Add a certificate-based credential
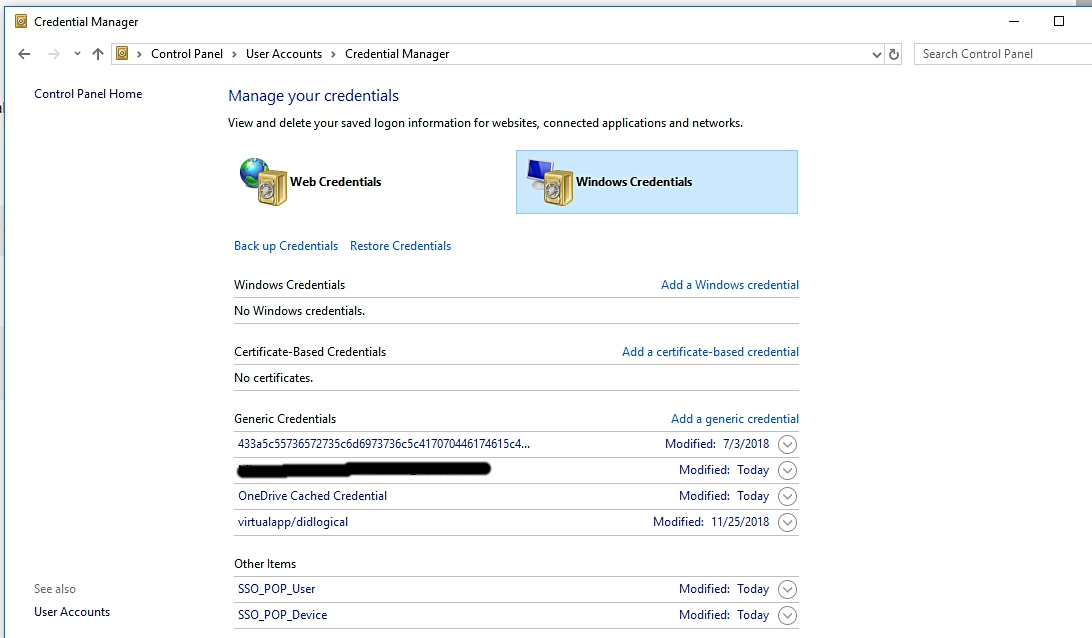This screenshot has height=638, width=1092. (x=710, y=352)
